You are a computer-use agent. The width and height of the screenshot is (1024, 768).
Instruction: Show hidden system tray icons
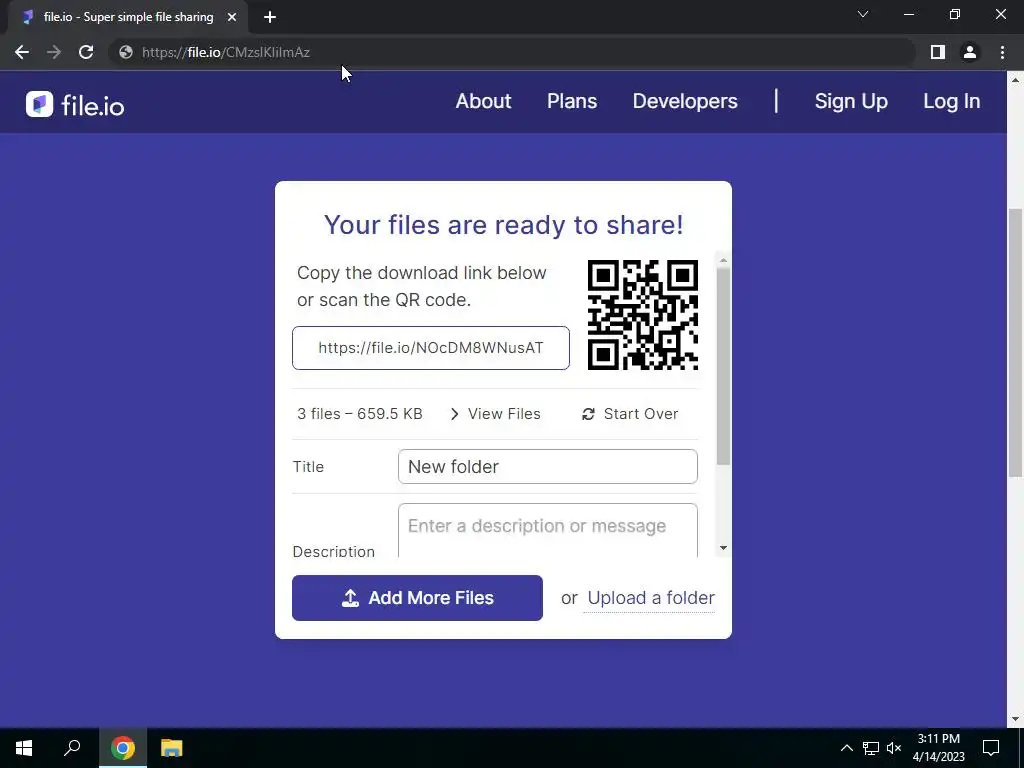pos(846,748)
